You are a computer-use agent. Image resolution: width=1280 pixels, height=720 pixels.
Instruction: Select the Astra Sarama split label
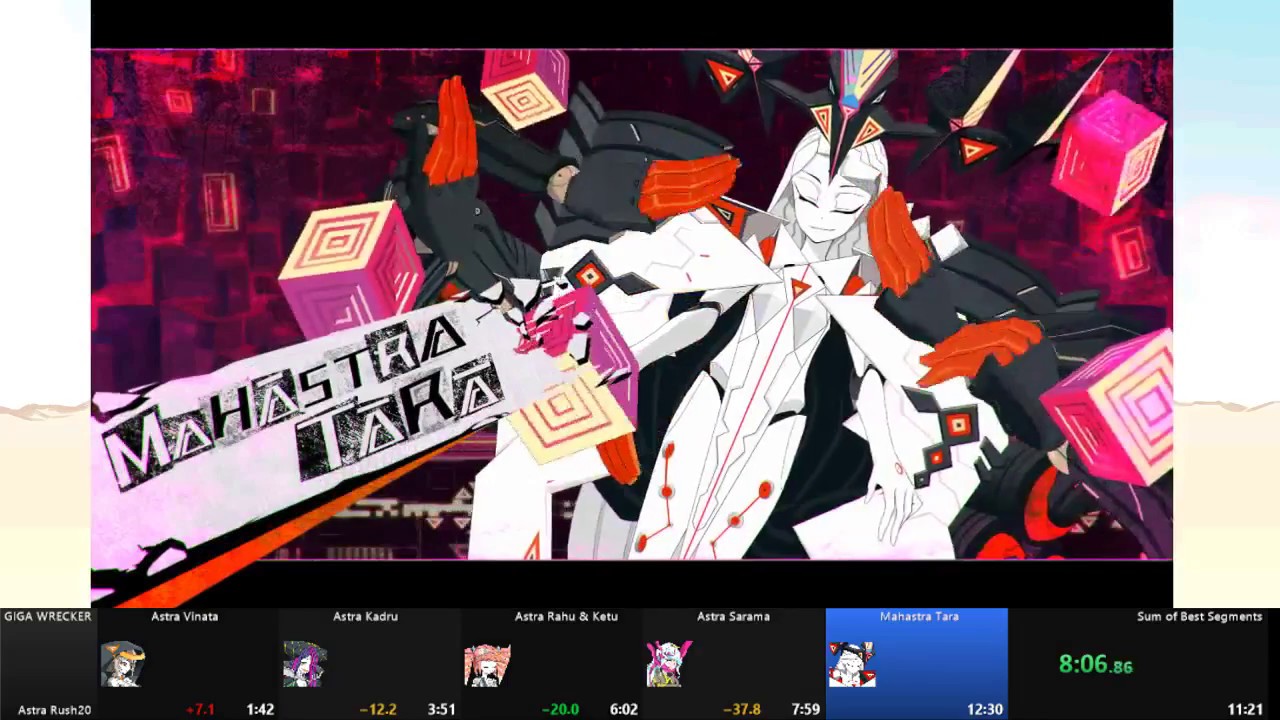[x=733, y=617]
